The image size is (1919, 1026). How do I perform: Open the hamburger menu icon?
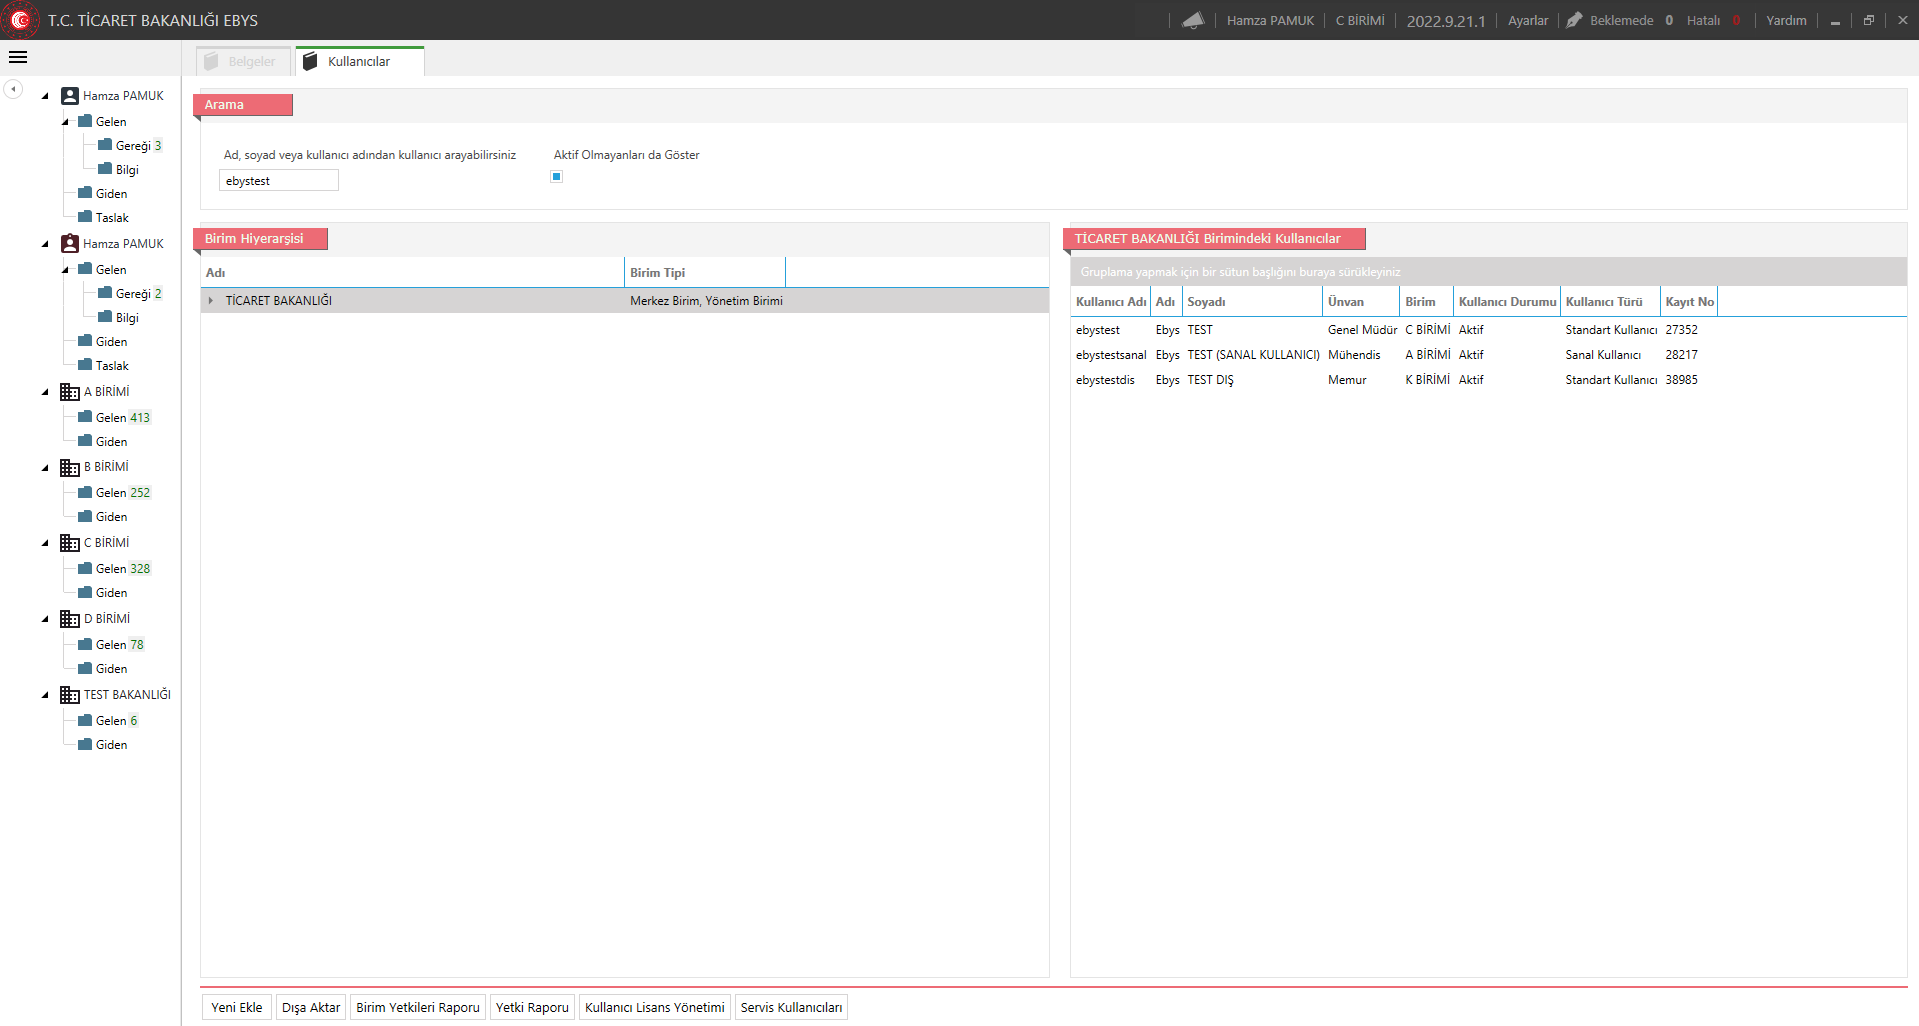18,57
